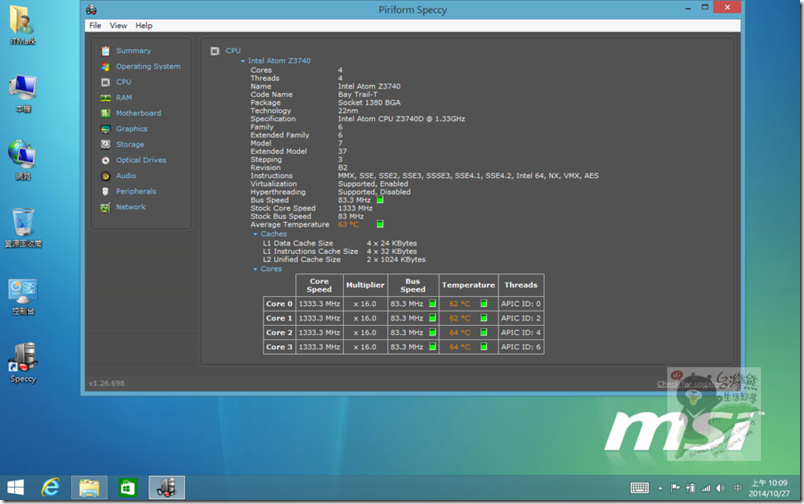Screen dimensions: 804x504
Task: Open the touch keyboard tray icon
Action: (639, 488)
